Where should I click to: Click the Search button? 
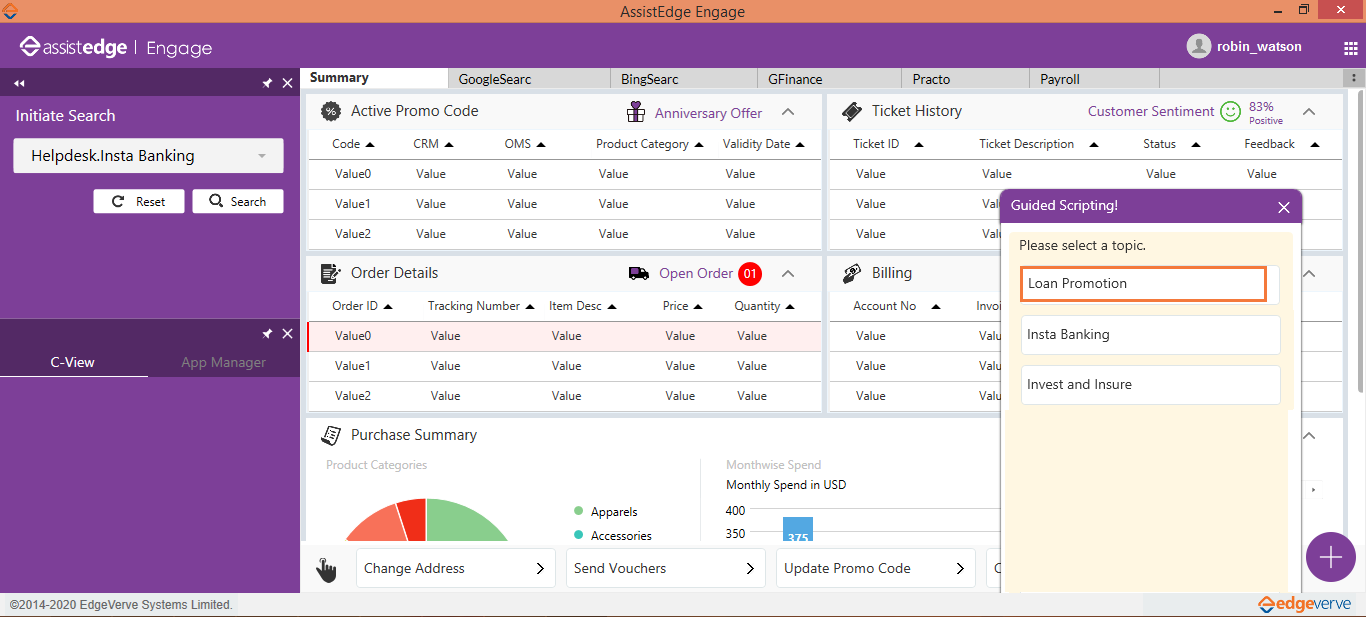pos(238,201)
